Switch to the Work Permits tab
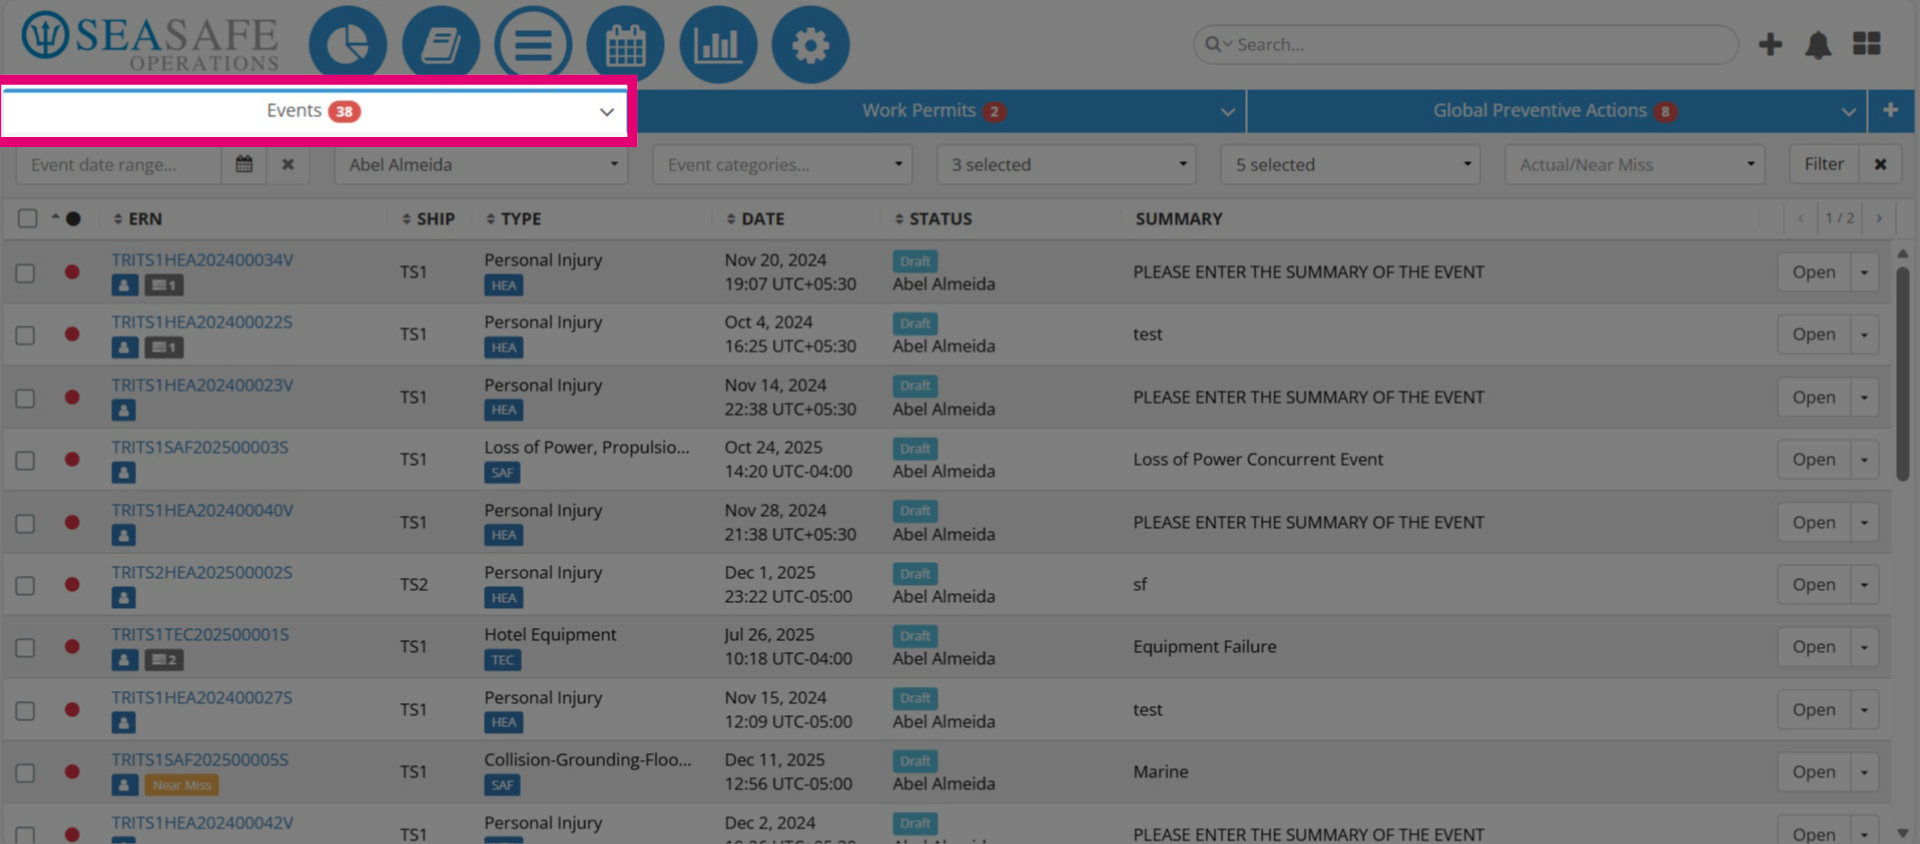Image resolution: width=1920 pixels, height=844 pixels. click(936, 111)
